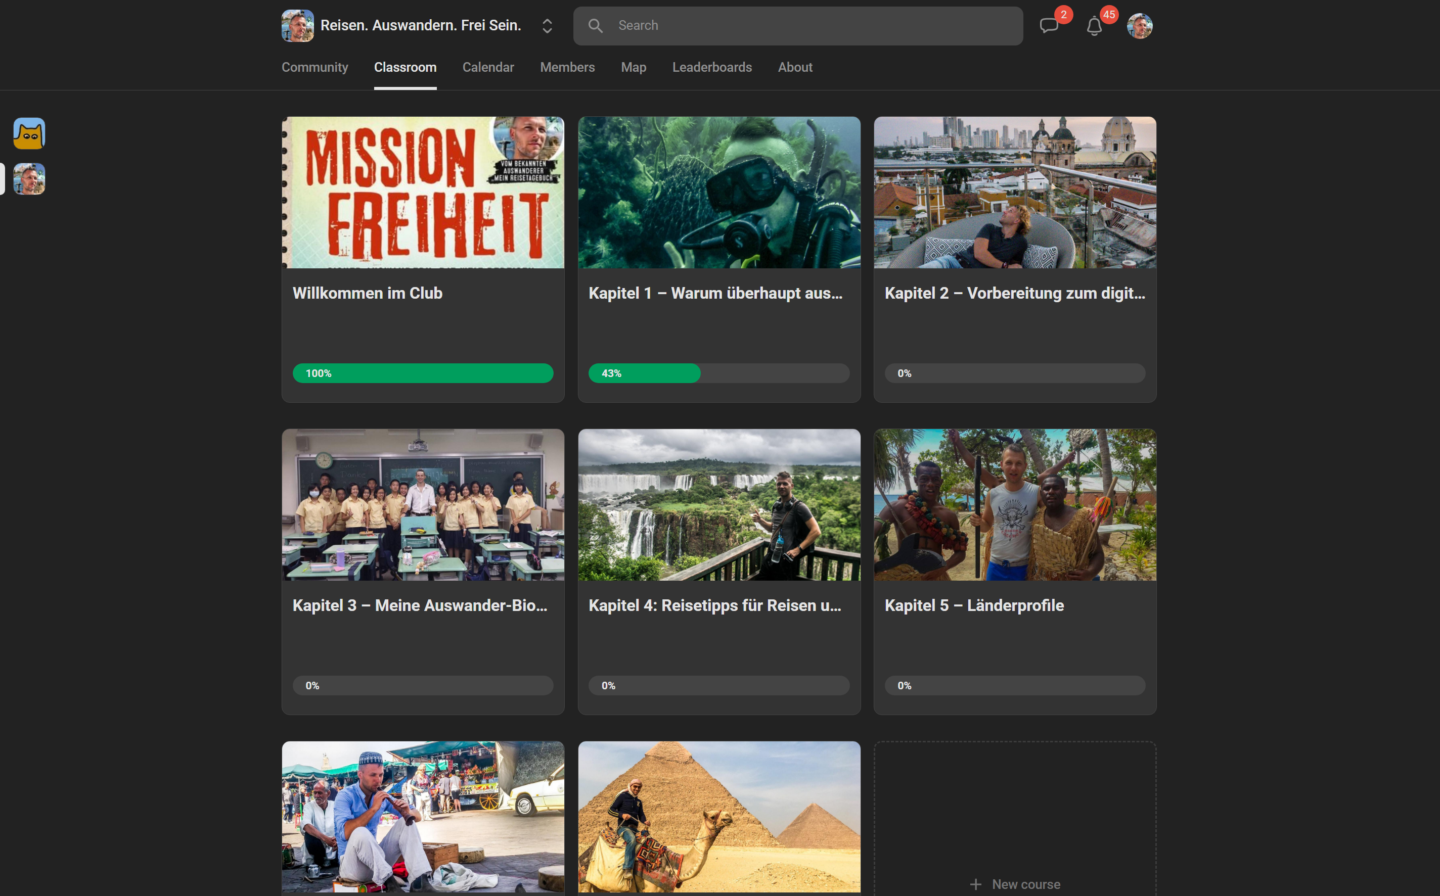Screen dimensions: 1440x896
Task: Click the 43% progress bar on Kapitel 1
Action: click(x=719, y=373)
